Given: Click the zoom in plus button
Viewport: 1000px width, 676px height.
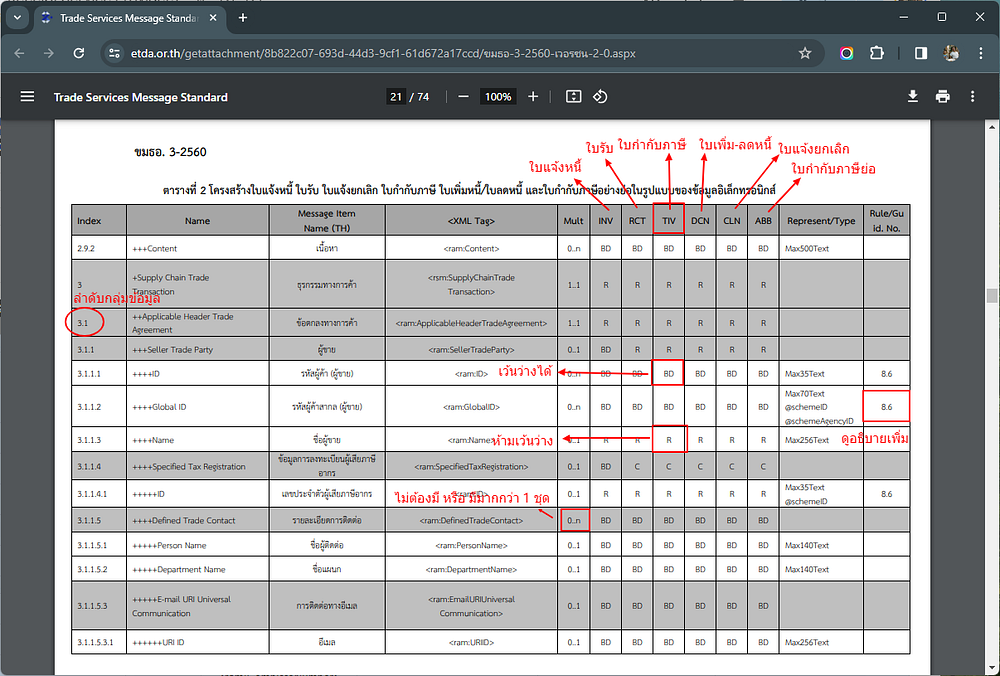Looking at the screenshot, I should coord(533,97).
